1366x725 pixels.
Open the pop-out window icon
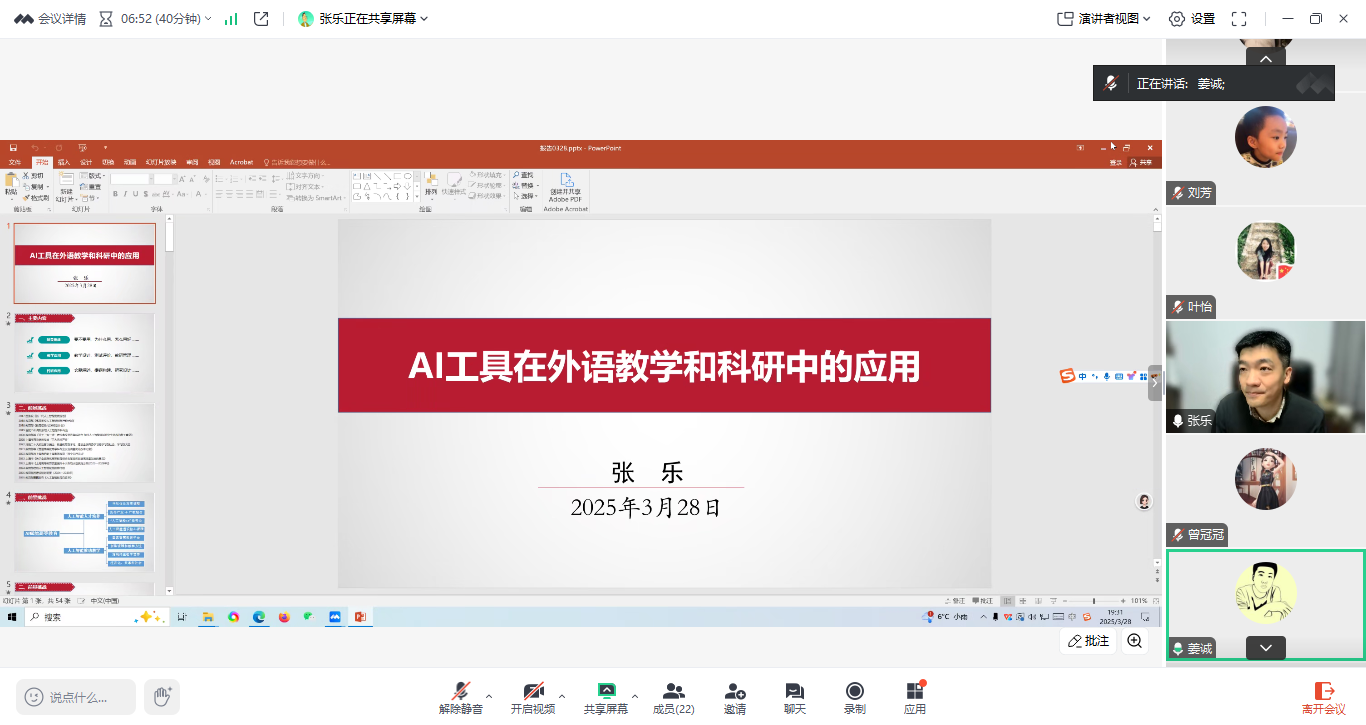click(261, 19)
